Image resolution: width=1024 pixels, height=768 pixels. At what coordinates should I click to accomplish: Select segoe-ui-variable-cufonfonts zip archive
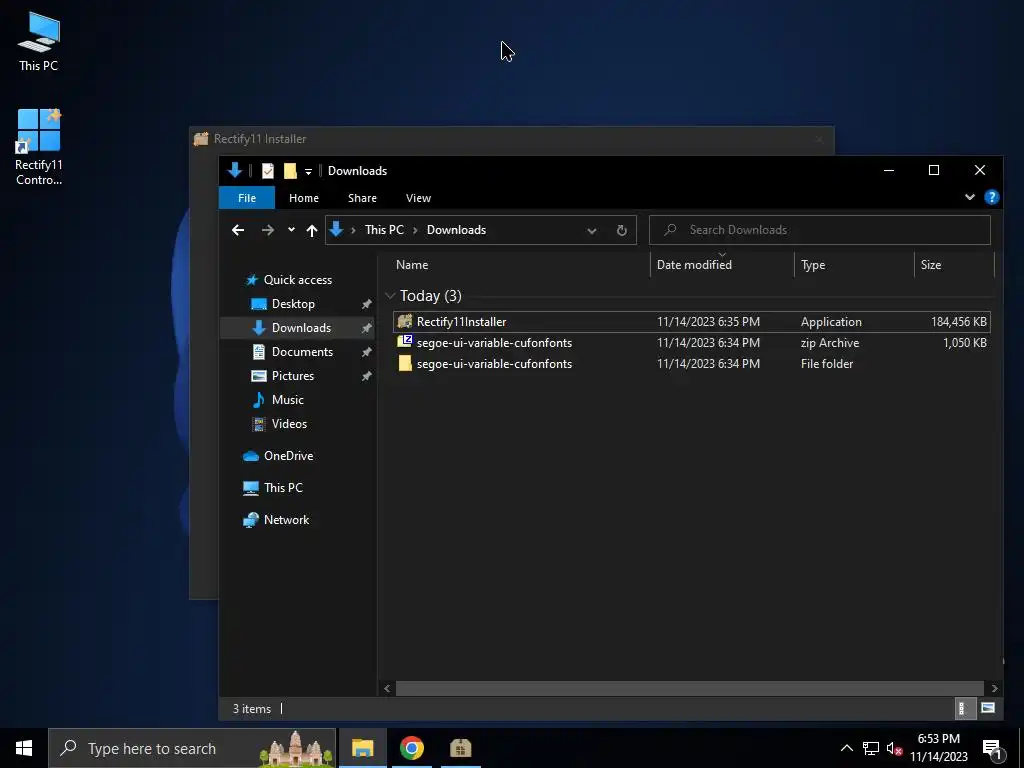click(692, 343)
